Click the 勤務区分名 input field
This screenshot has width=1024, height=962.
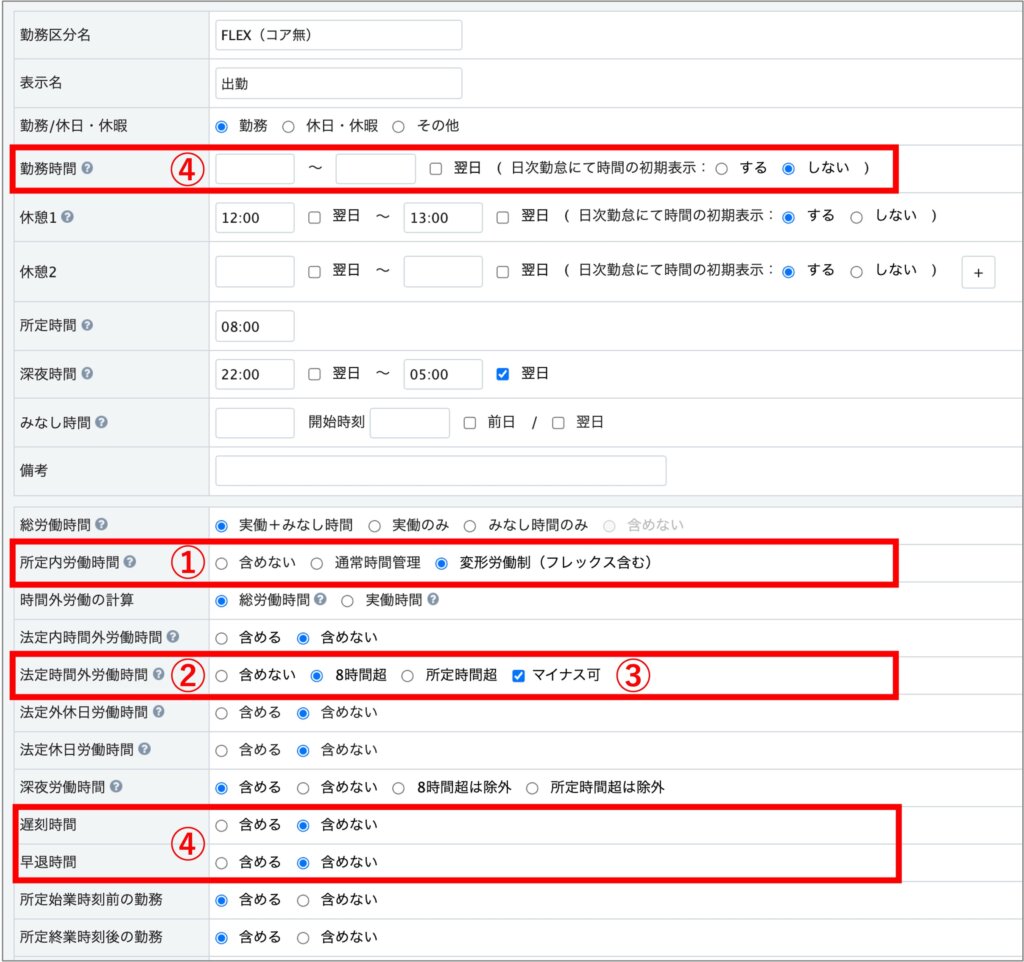point(338,35)
